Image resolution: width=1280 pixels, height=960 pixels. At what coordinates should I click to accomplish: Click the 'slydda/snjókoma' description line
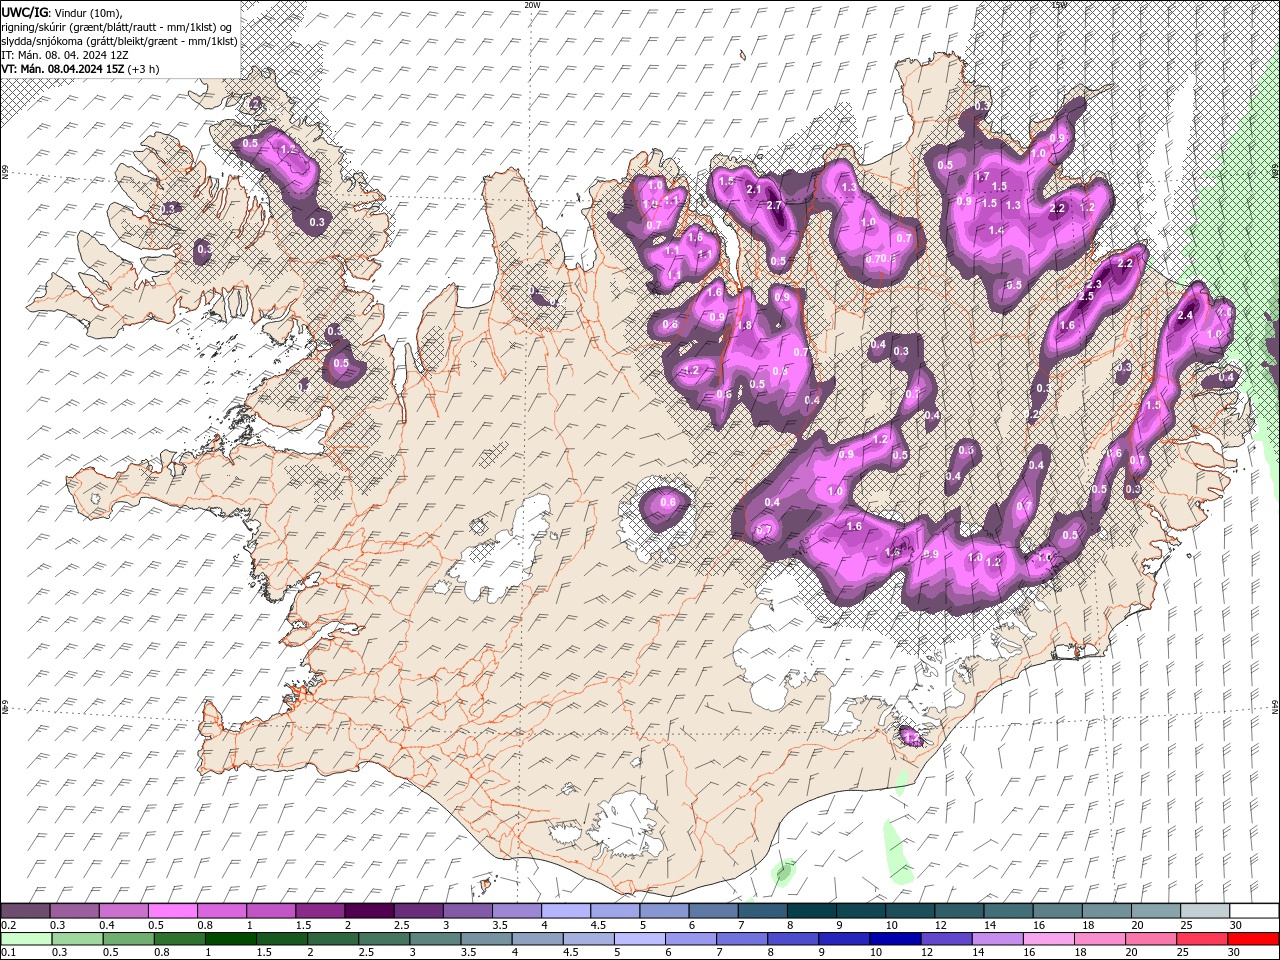(x=118, y=41)
